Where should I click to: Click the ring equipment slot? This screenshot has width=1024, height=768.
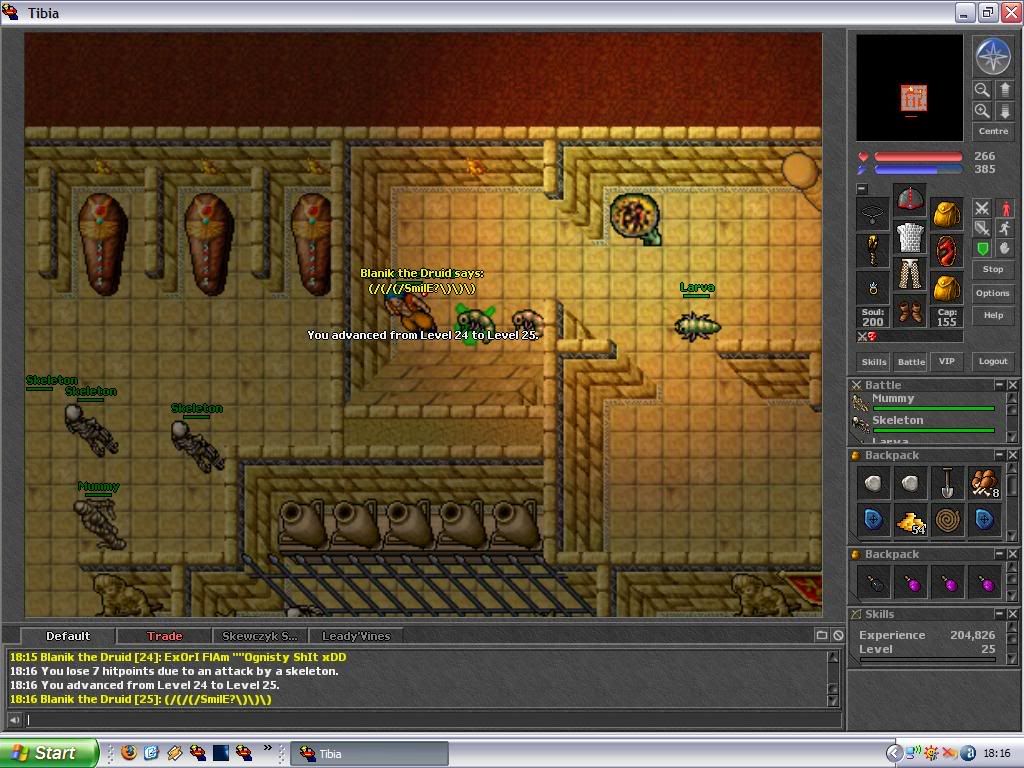coord(872,288)
